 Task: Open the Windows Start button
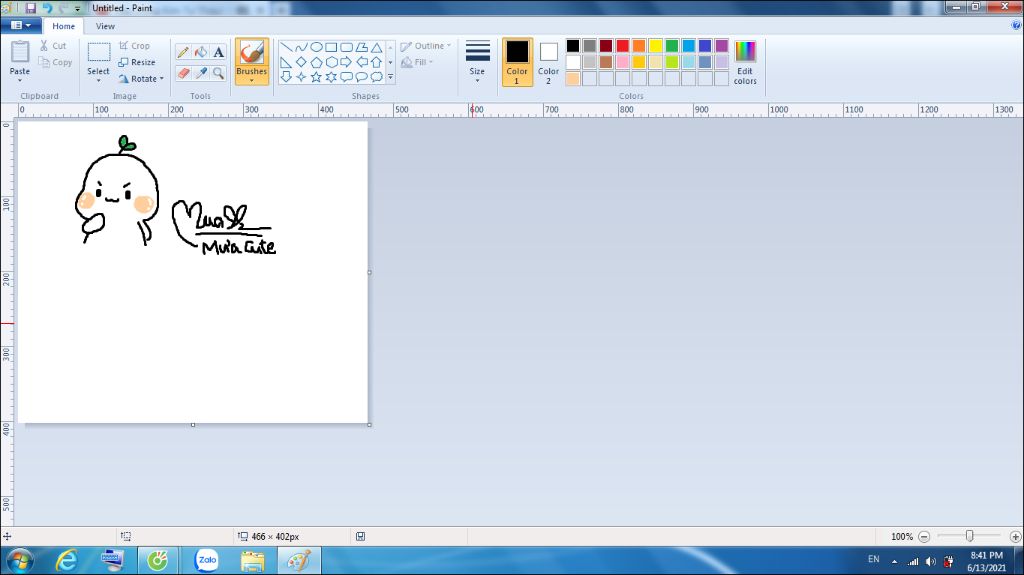click(x=20, y=561)
